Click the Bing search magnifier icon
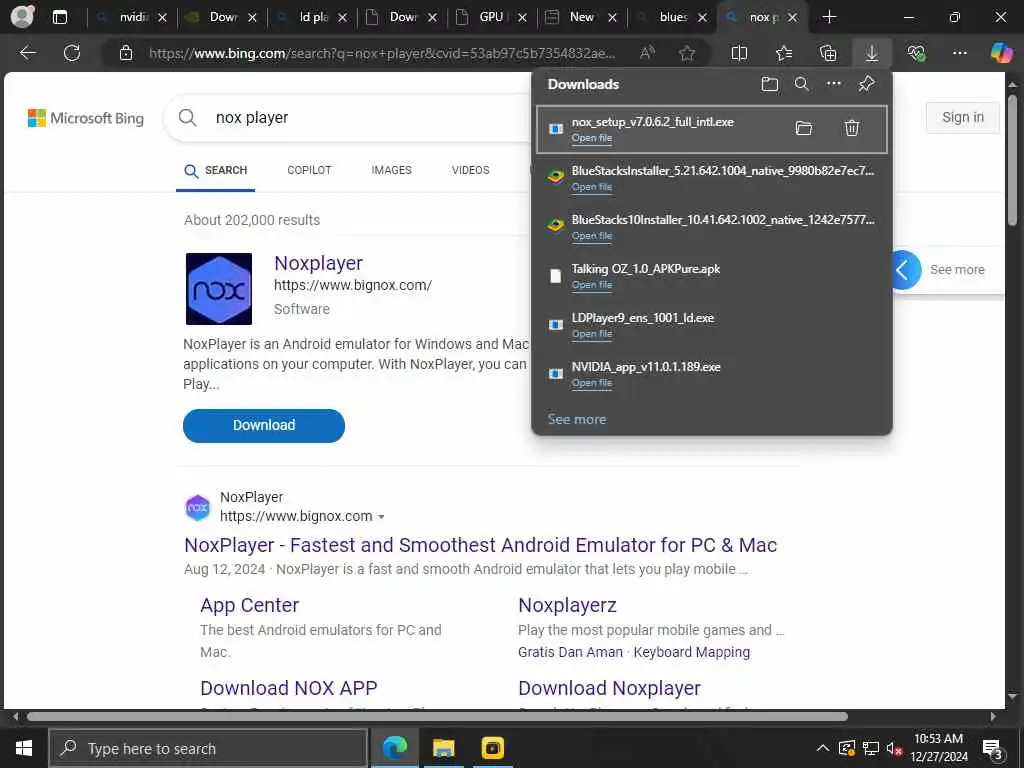The width and height of the screenshot is (1024, 768). coord(187,118)
